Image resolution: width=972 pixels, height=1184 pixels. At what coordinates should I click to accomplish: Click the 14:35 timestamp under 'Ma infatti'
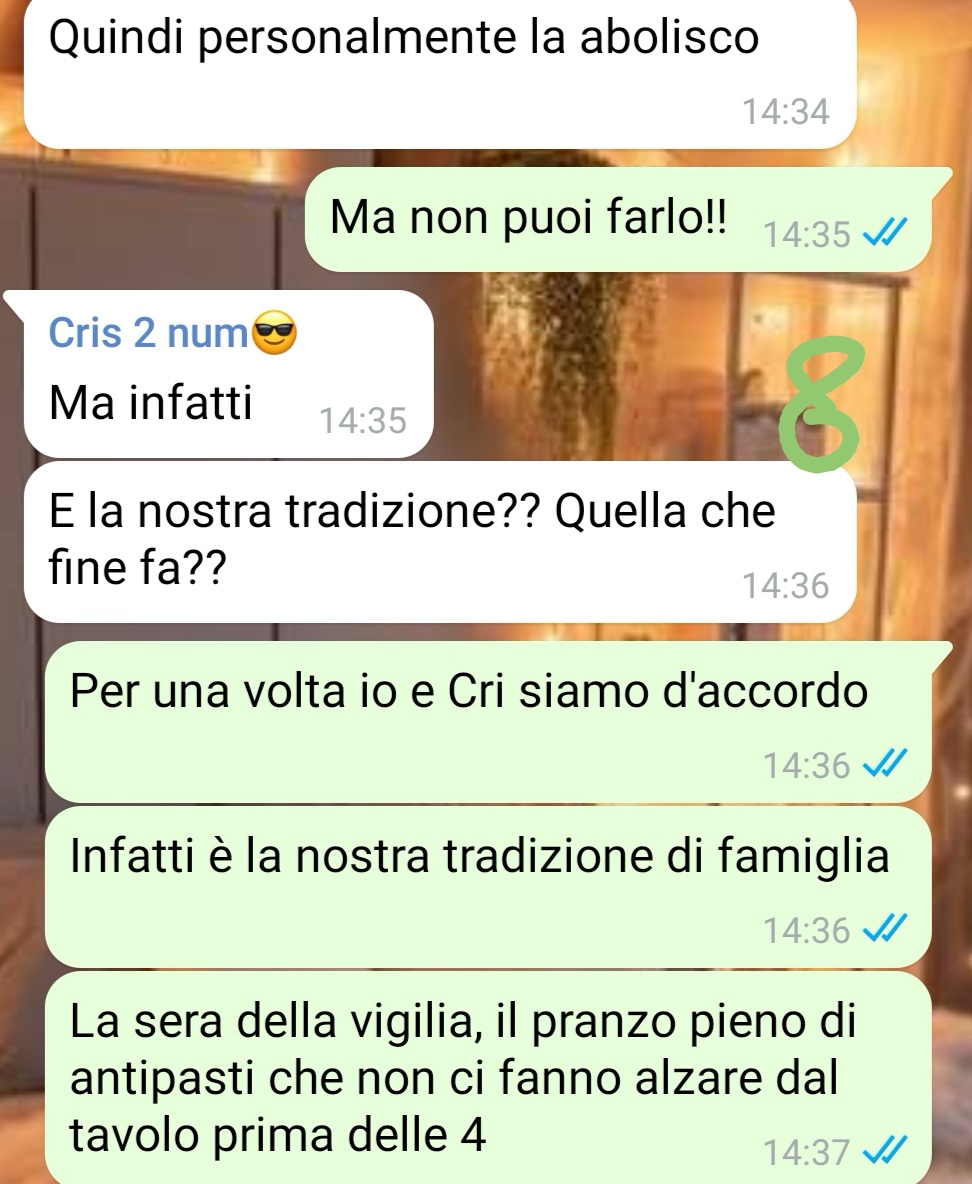tap(363, 421)
